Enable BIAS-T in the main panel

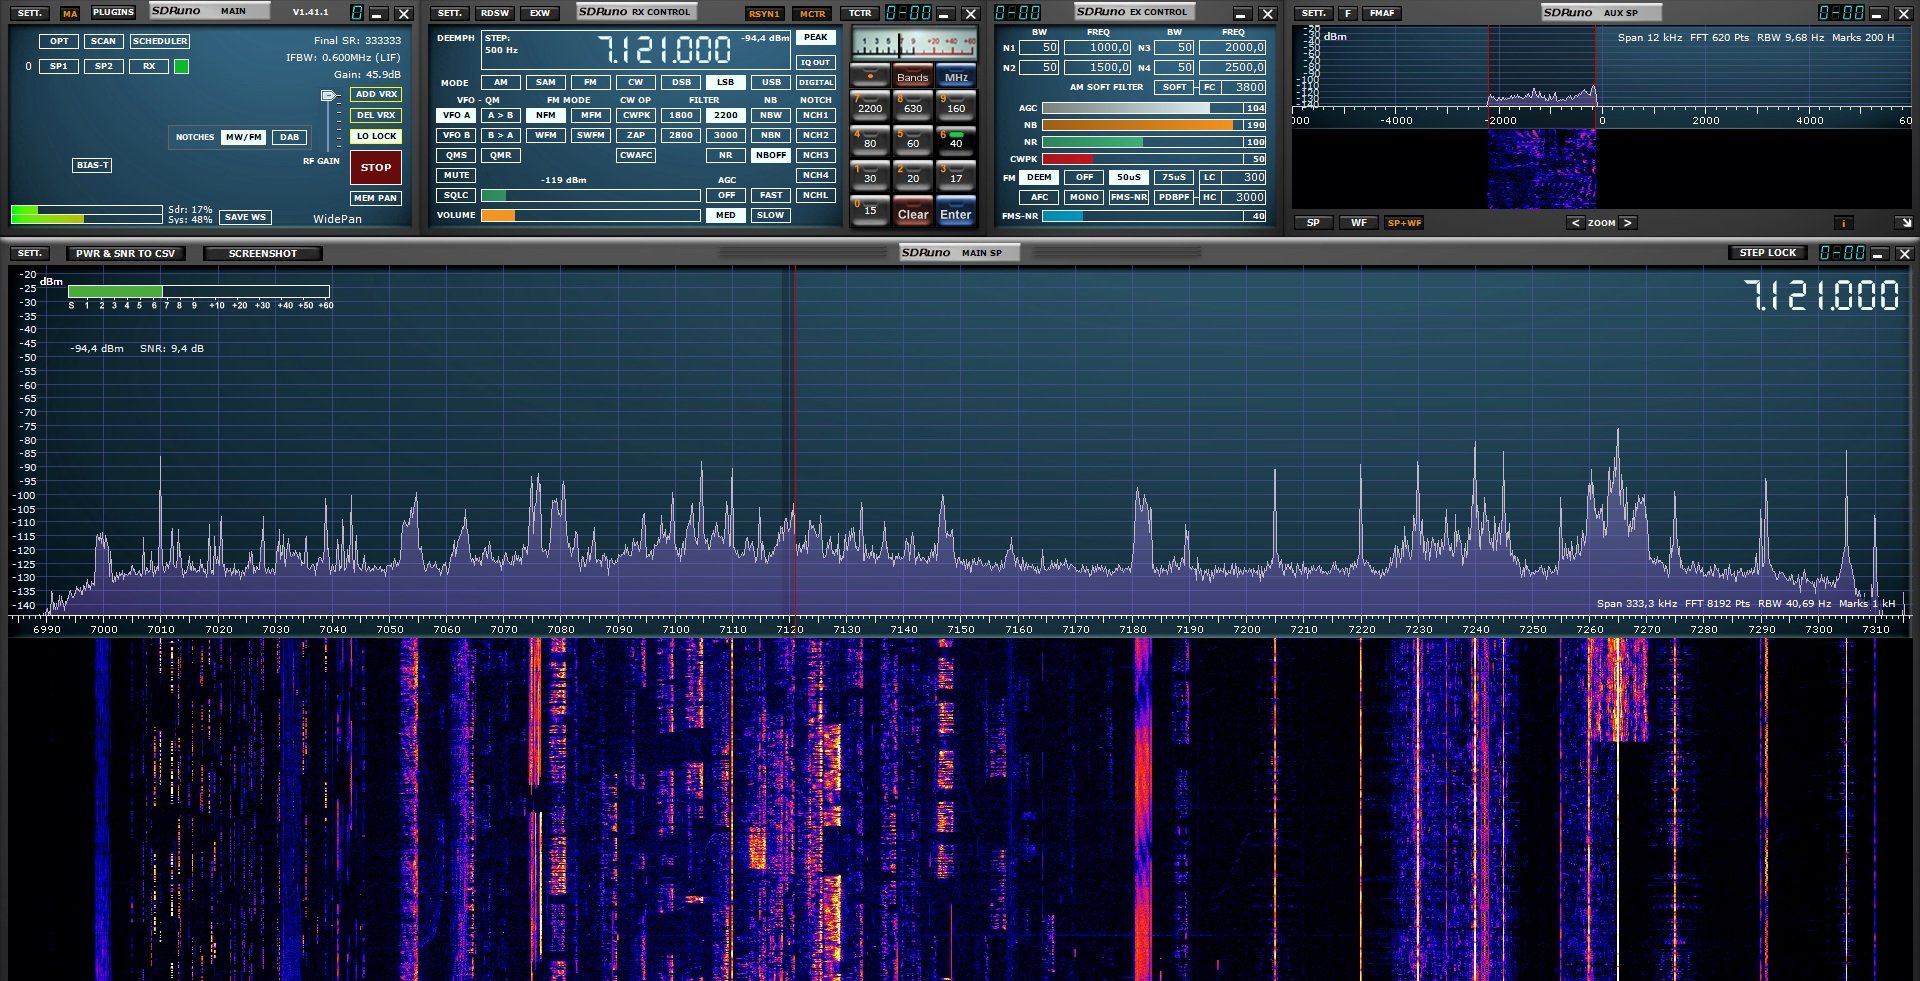tap(92, 165)
